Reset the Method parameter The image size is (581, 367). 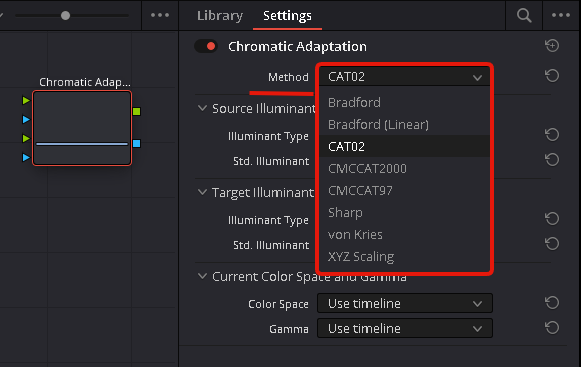(552, 76)
